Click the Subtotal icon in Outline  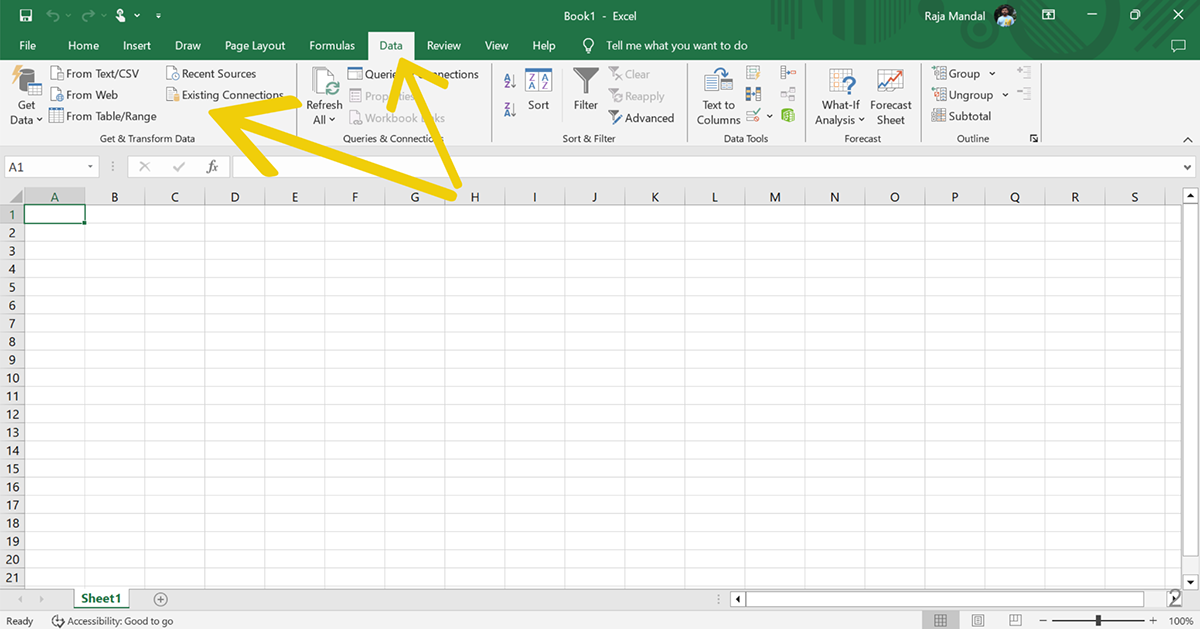click(938, 116)
